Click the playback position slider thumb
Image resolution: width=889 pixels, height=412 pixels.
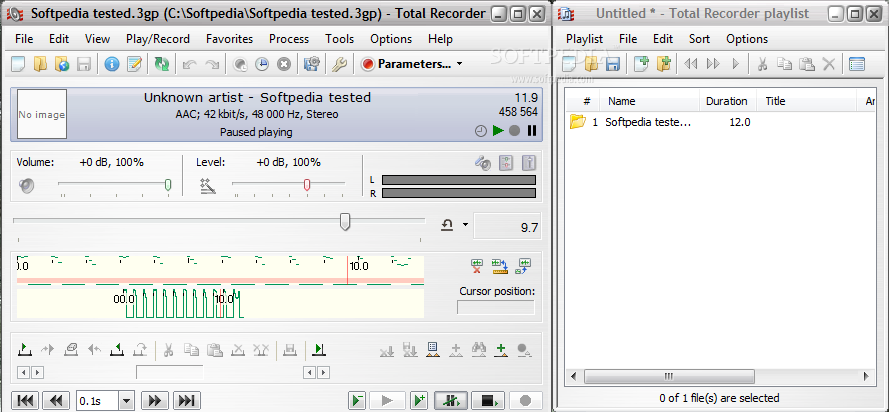coord(345,222)
